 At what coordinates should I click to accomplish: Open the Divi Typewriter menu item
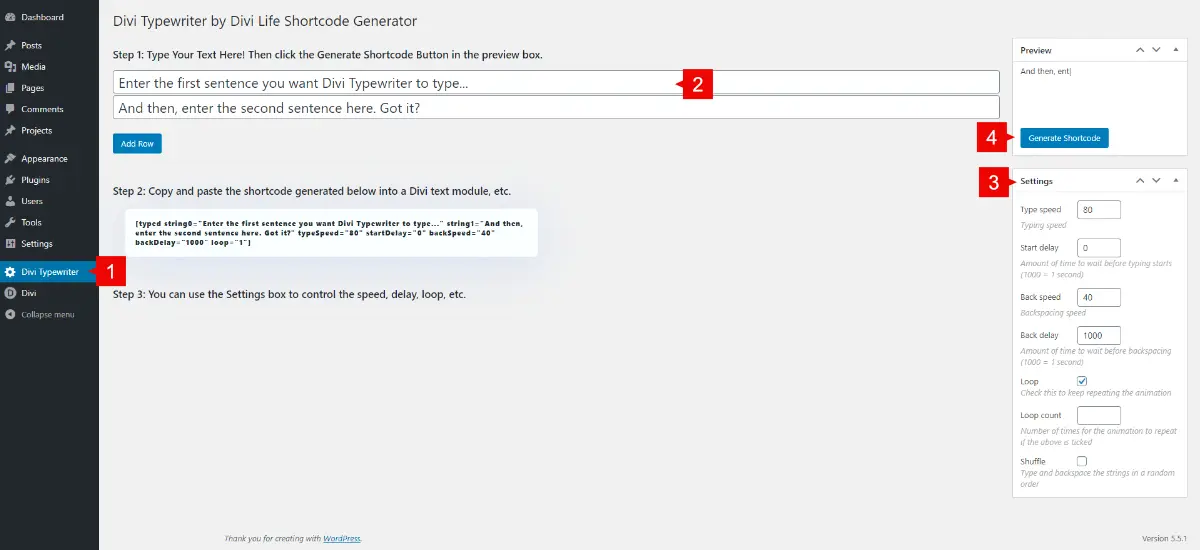tap(49, 272)
